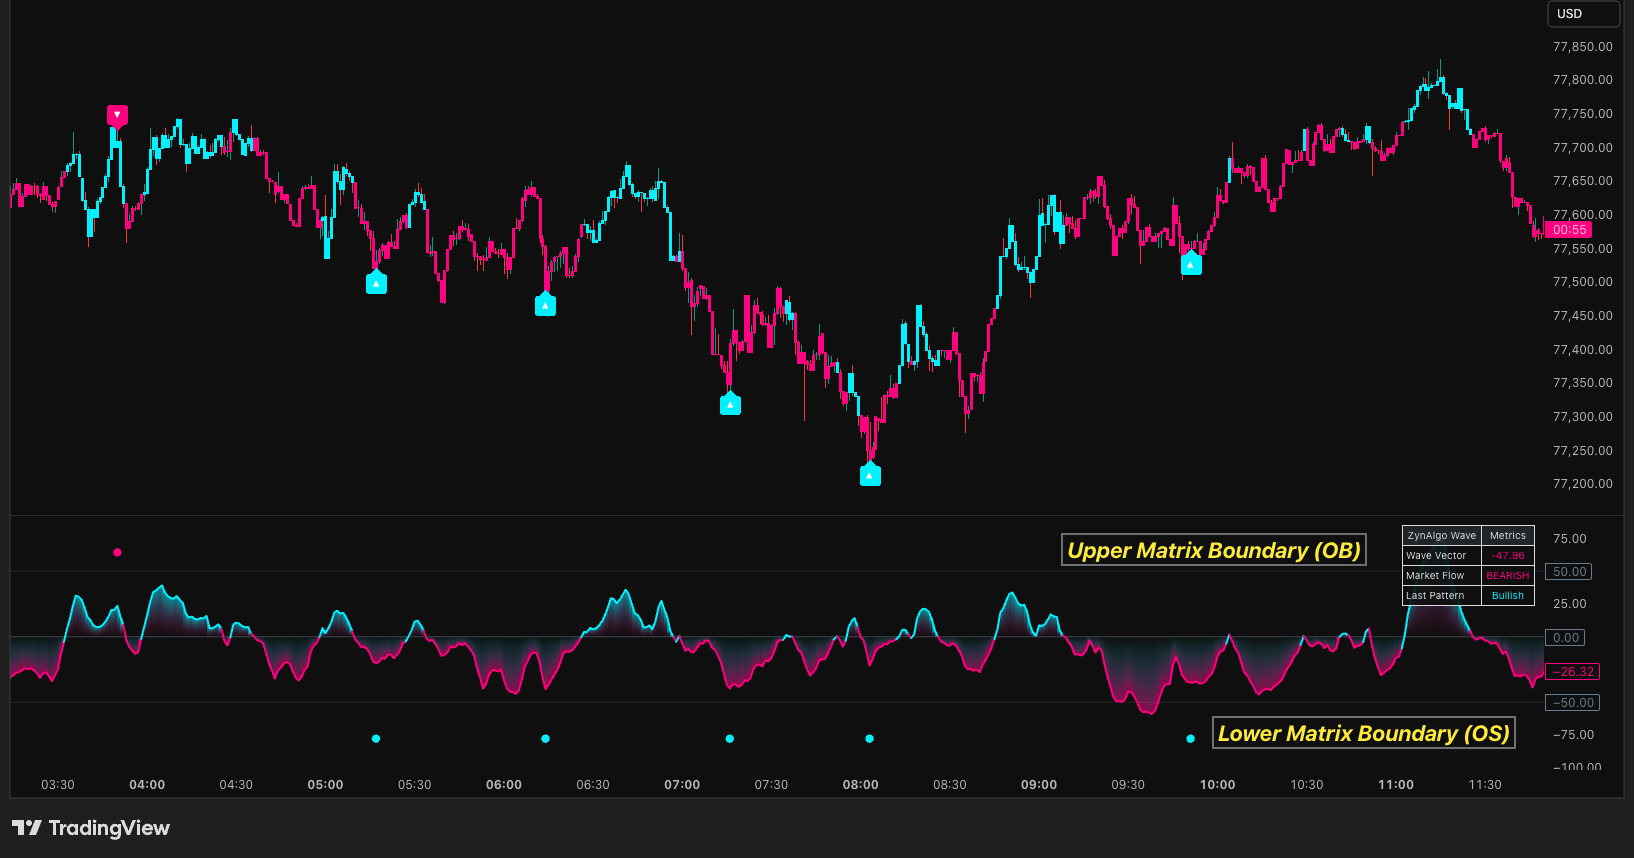Click the -26.32 current oscillator value label
Viewport: 1634px width, 858px height.
[x=1572, y=672]
